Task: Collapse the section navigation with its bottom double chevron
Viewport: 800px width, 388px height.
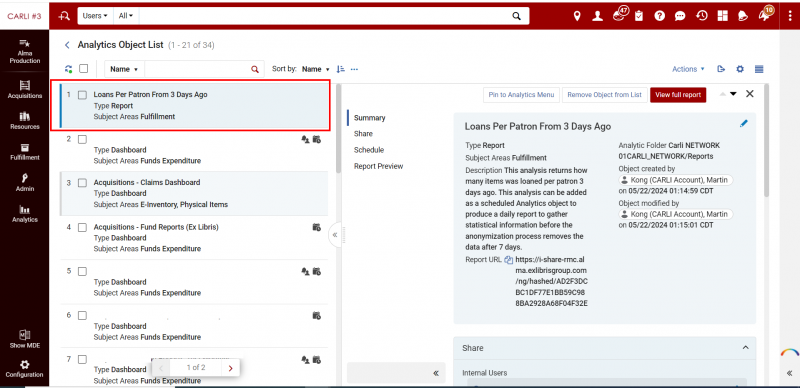Action: 436,373
